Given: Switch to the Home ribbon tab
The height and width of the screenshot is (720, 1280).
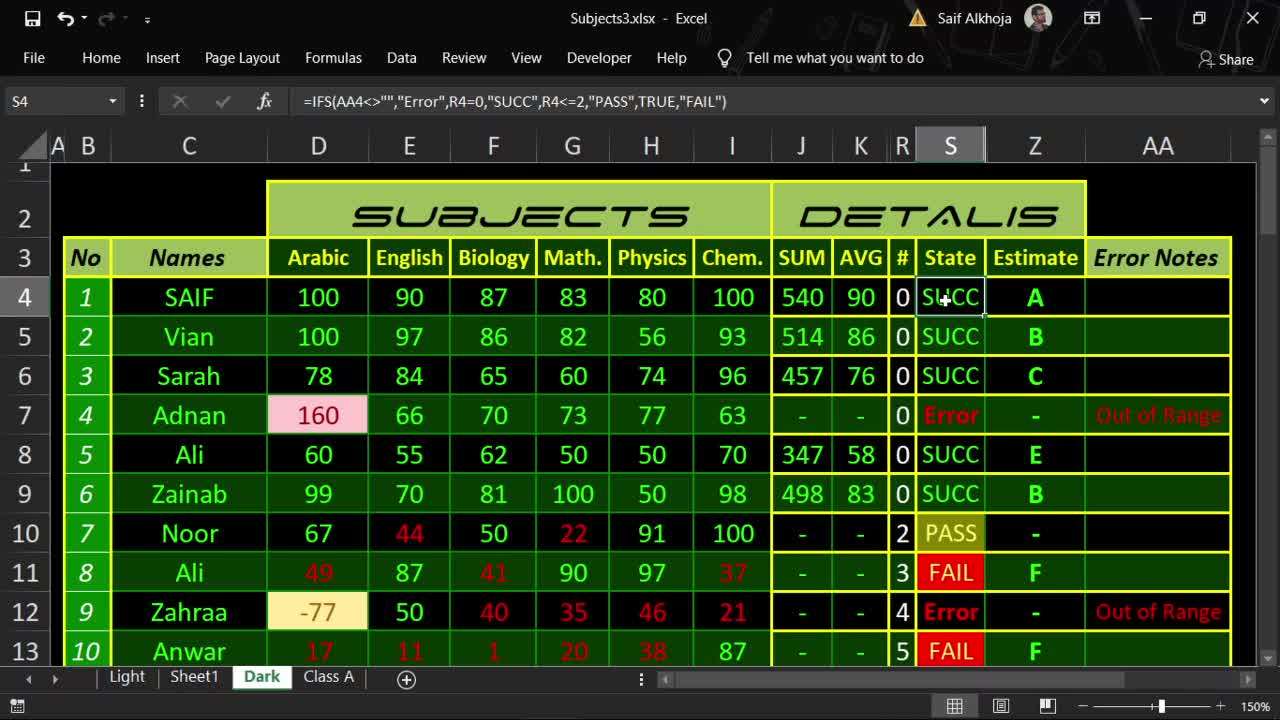Looking at the screenshot, I should click(x=101, y=58).
